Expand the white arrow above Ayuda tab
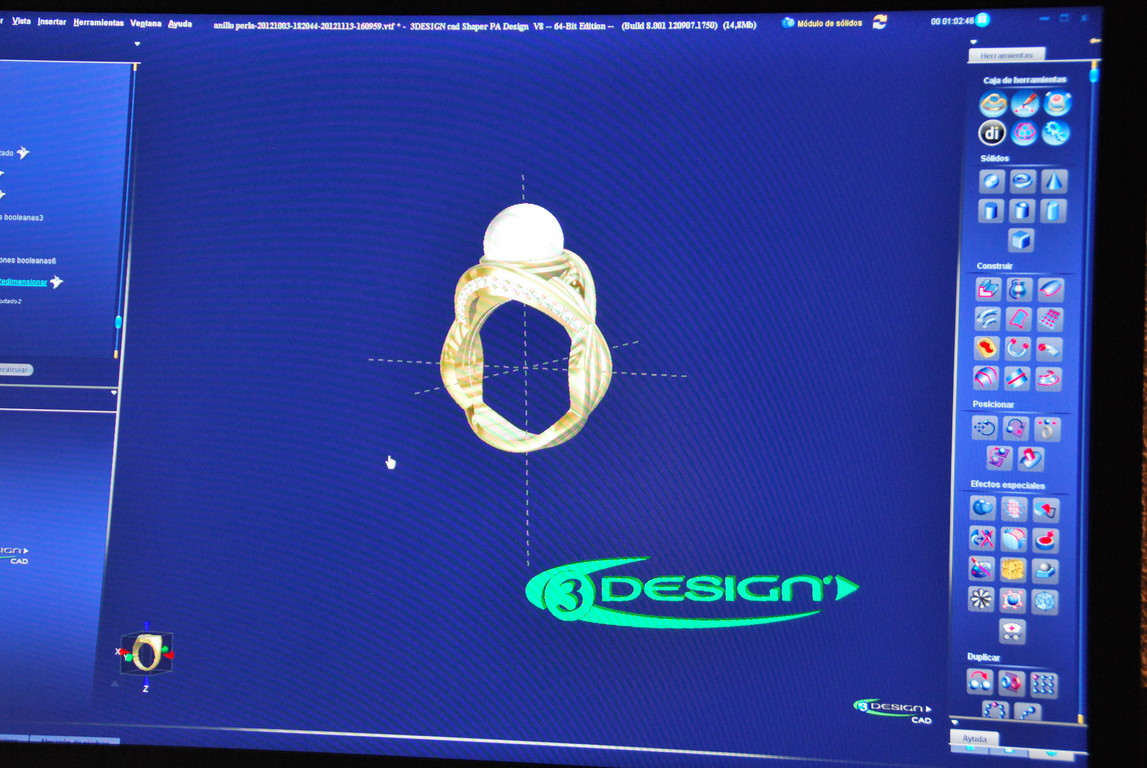The width and height of the screenshot is (1147, 768). [953, 721]
